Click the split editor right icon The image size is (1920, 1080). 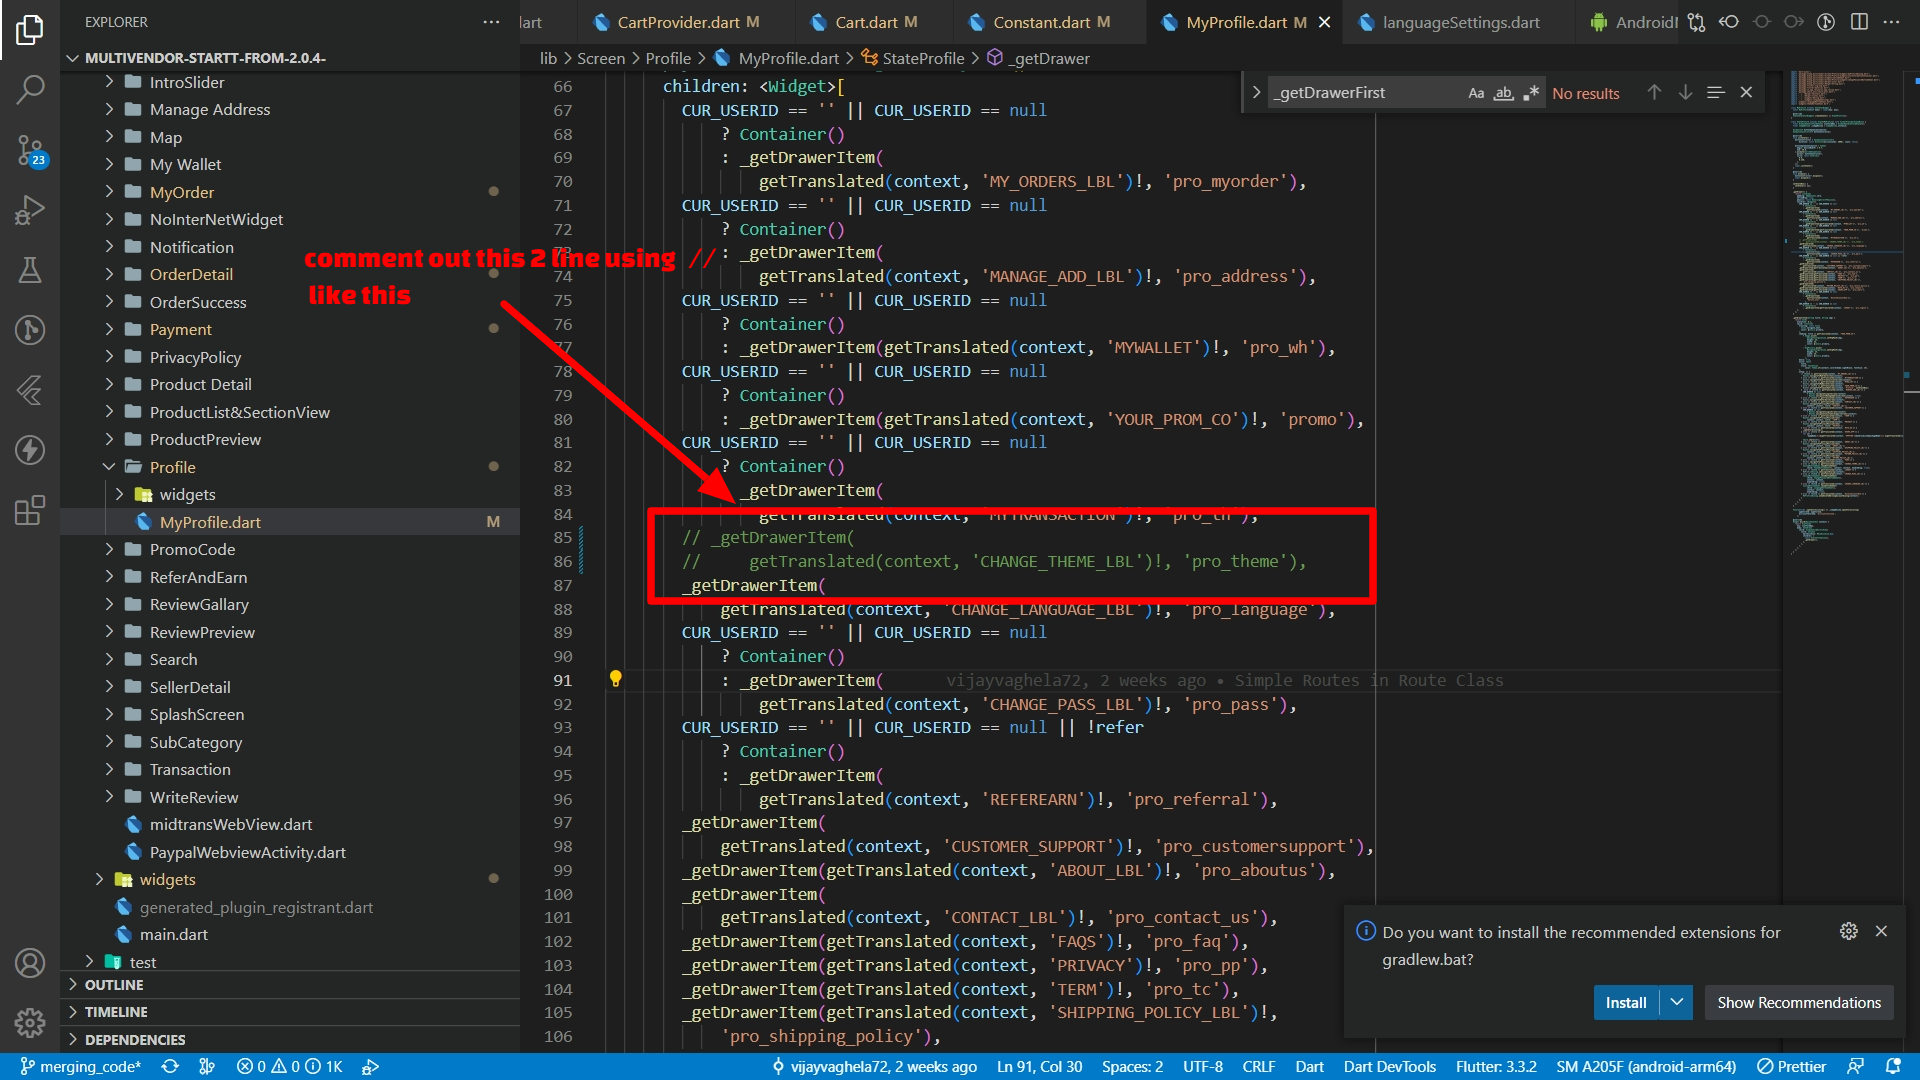pos(1859,22)
